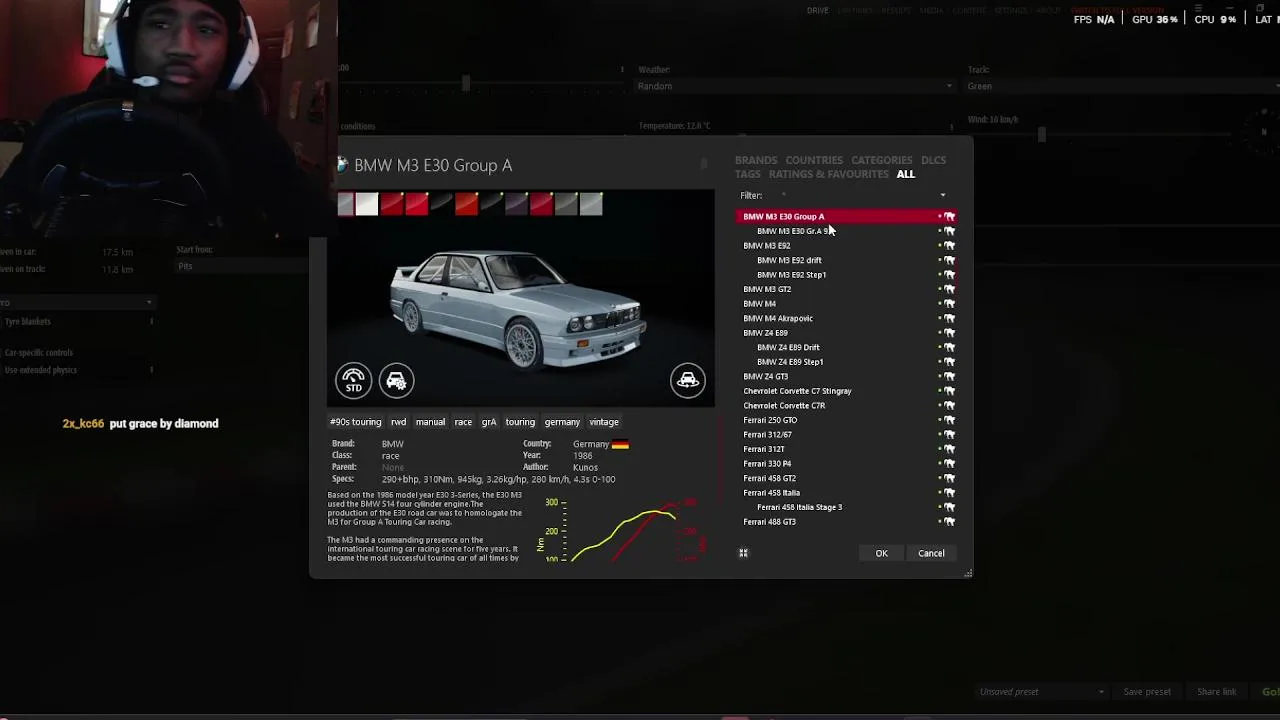Click horse icon on Ferrari 312T row
Screen dimensions: 1280x720
pos(949,449)
